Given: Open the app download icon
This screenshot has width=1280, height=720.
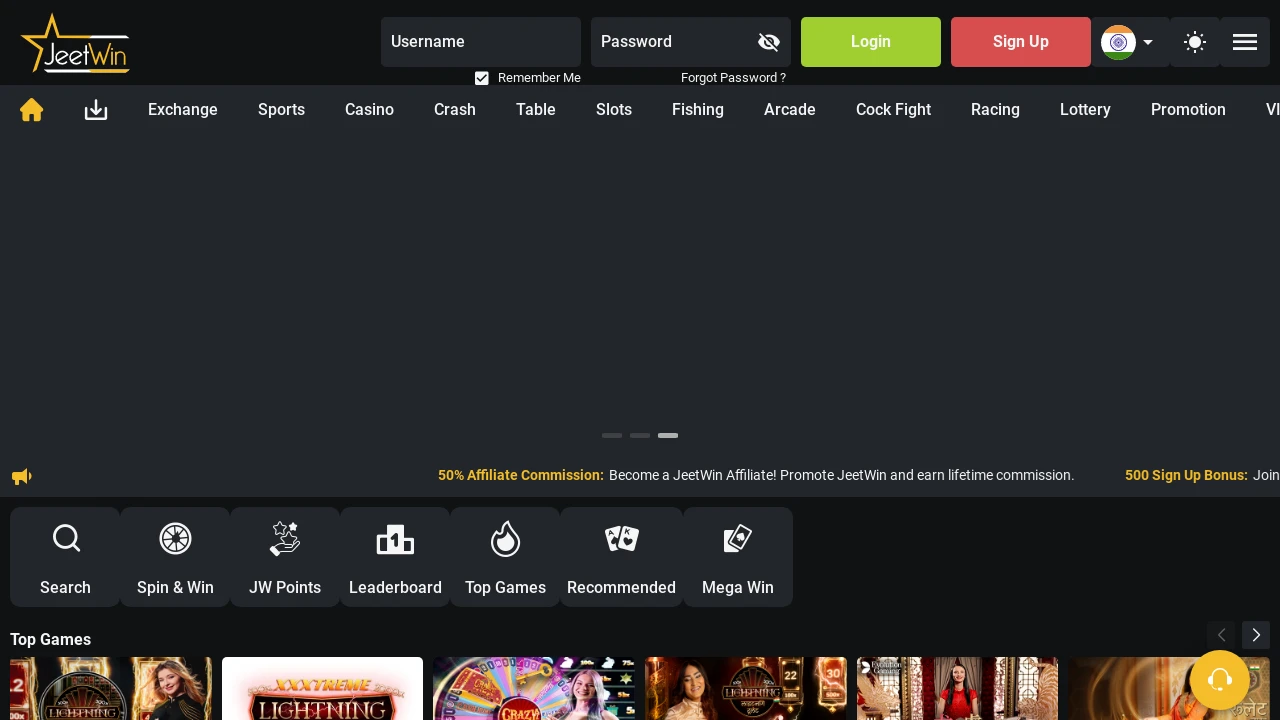Looking at the screenshot, I should 96,110.
